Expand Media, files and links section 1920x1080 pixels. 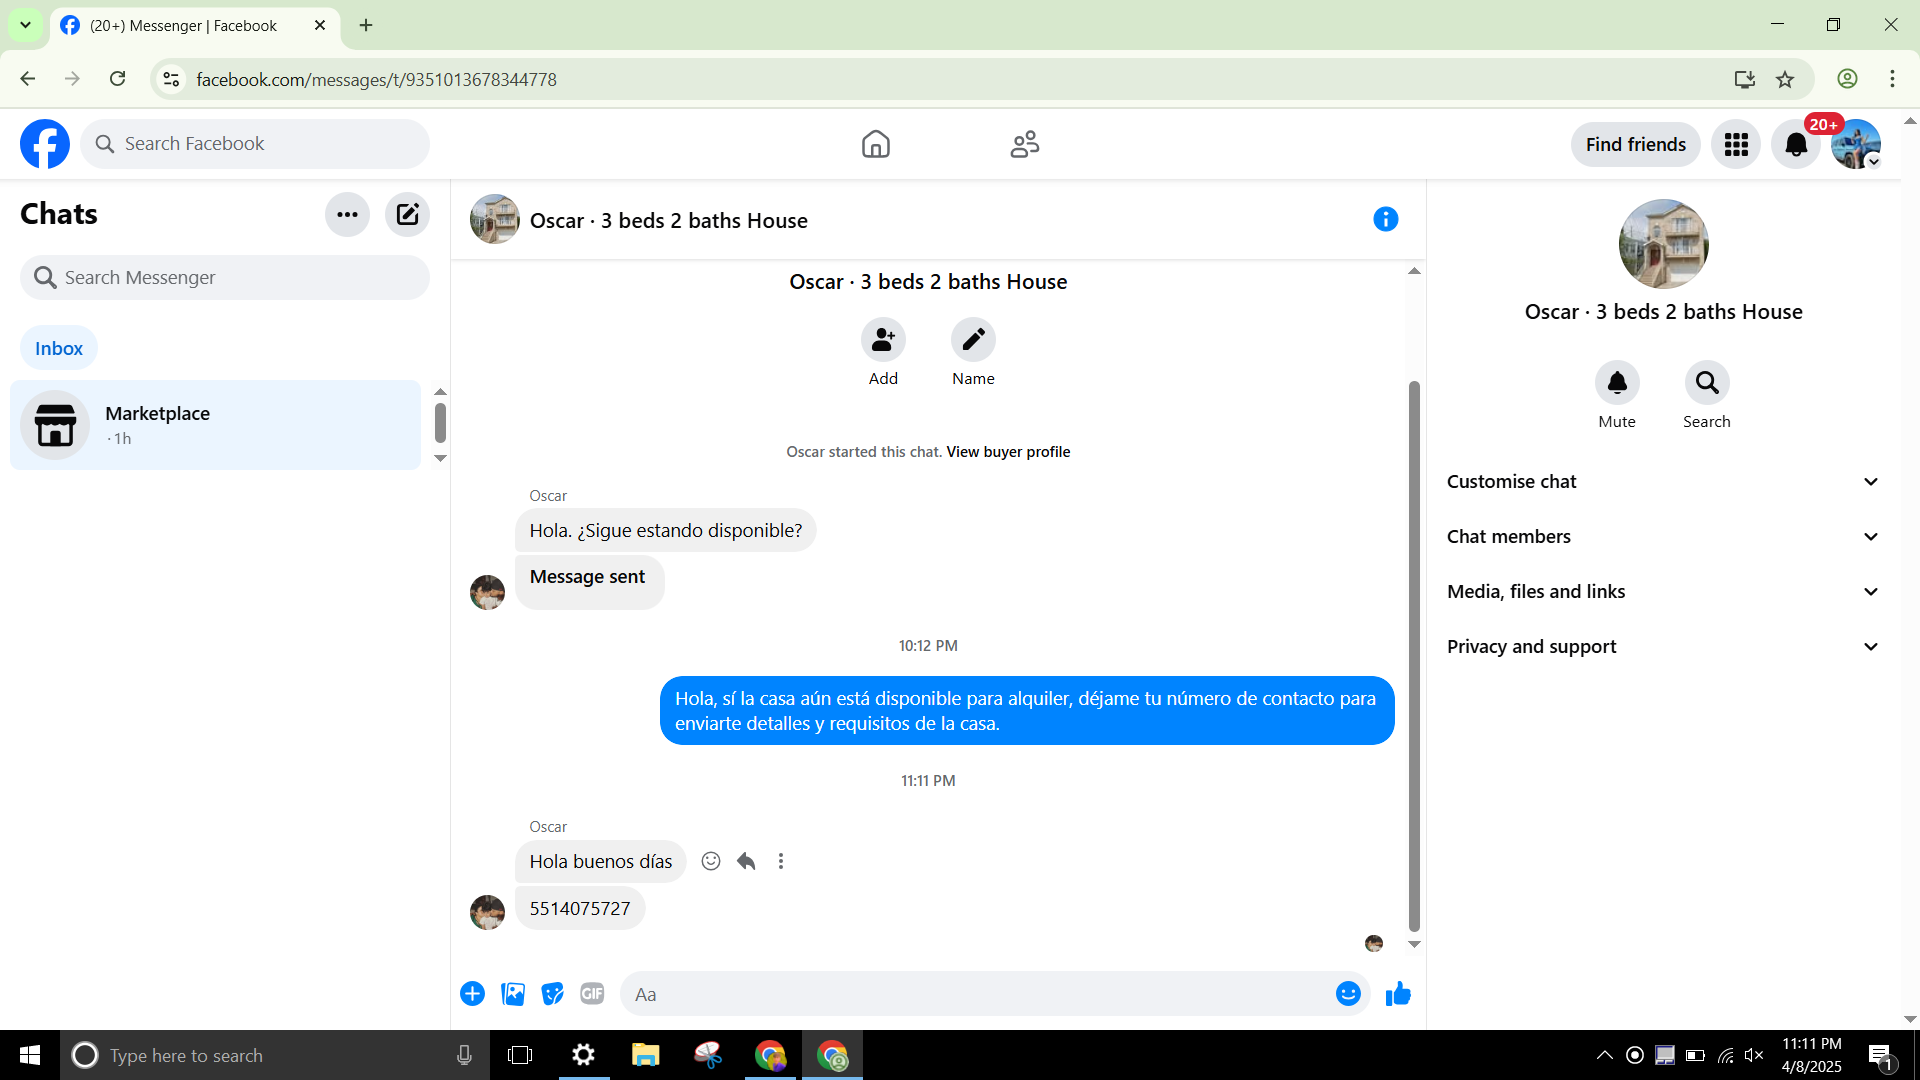(1663, 591)
